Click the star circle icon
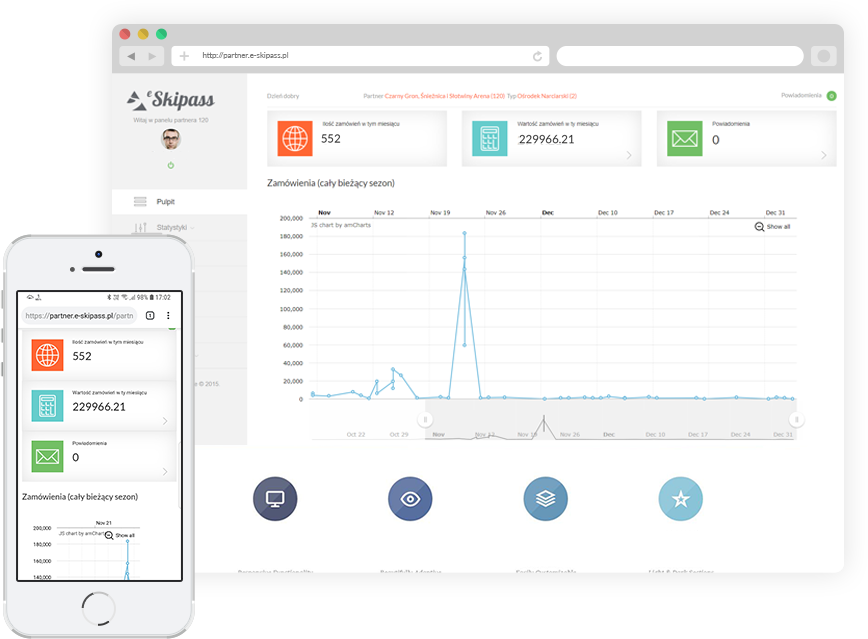The image size is (868, 639). (680, 499)
